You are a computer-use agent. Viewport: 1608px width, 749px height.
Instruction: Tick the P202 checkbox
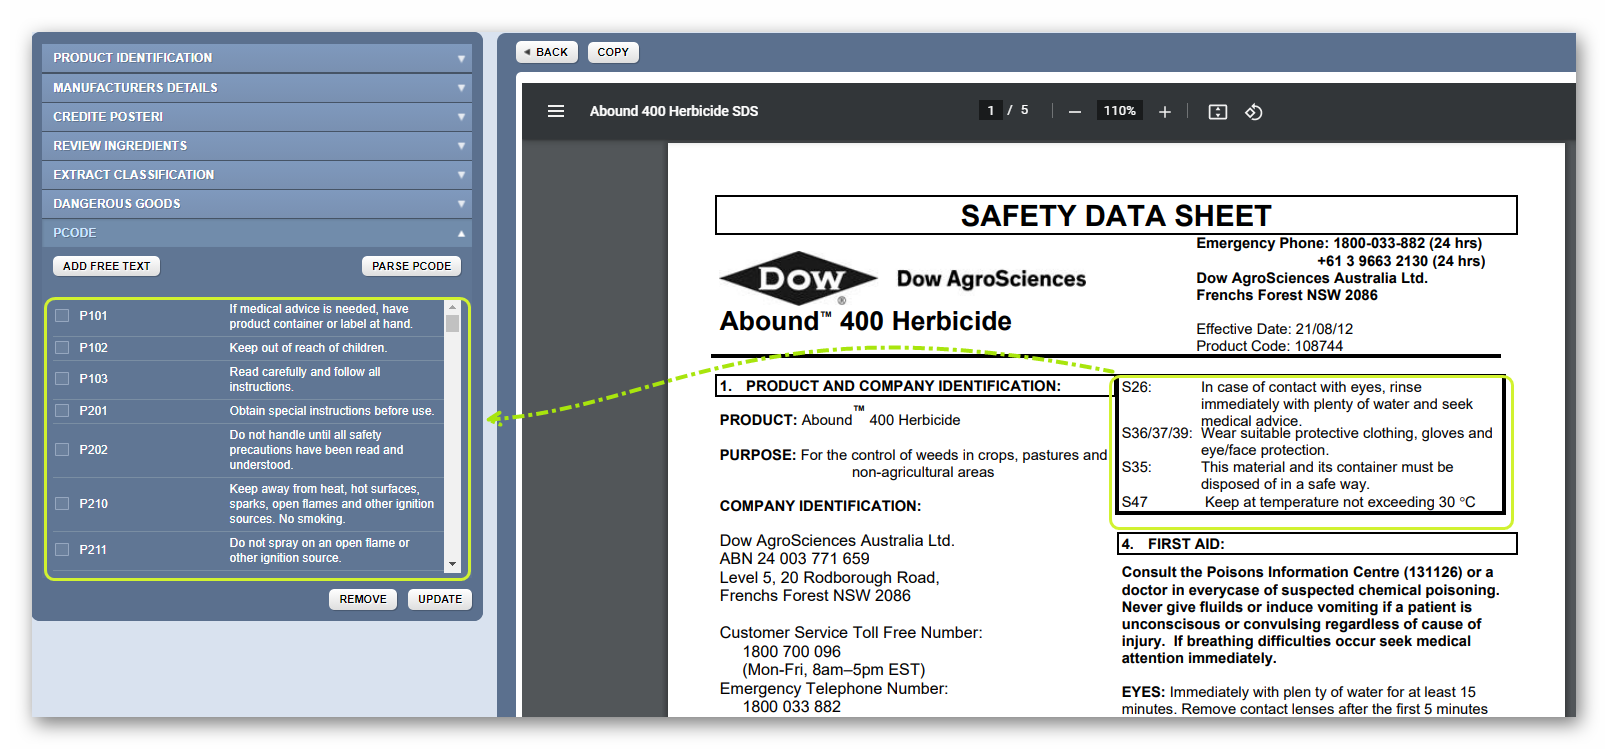[x=62, y=450]
